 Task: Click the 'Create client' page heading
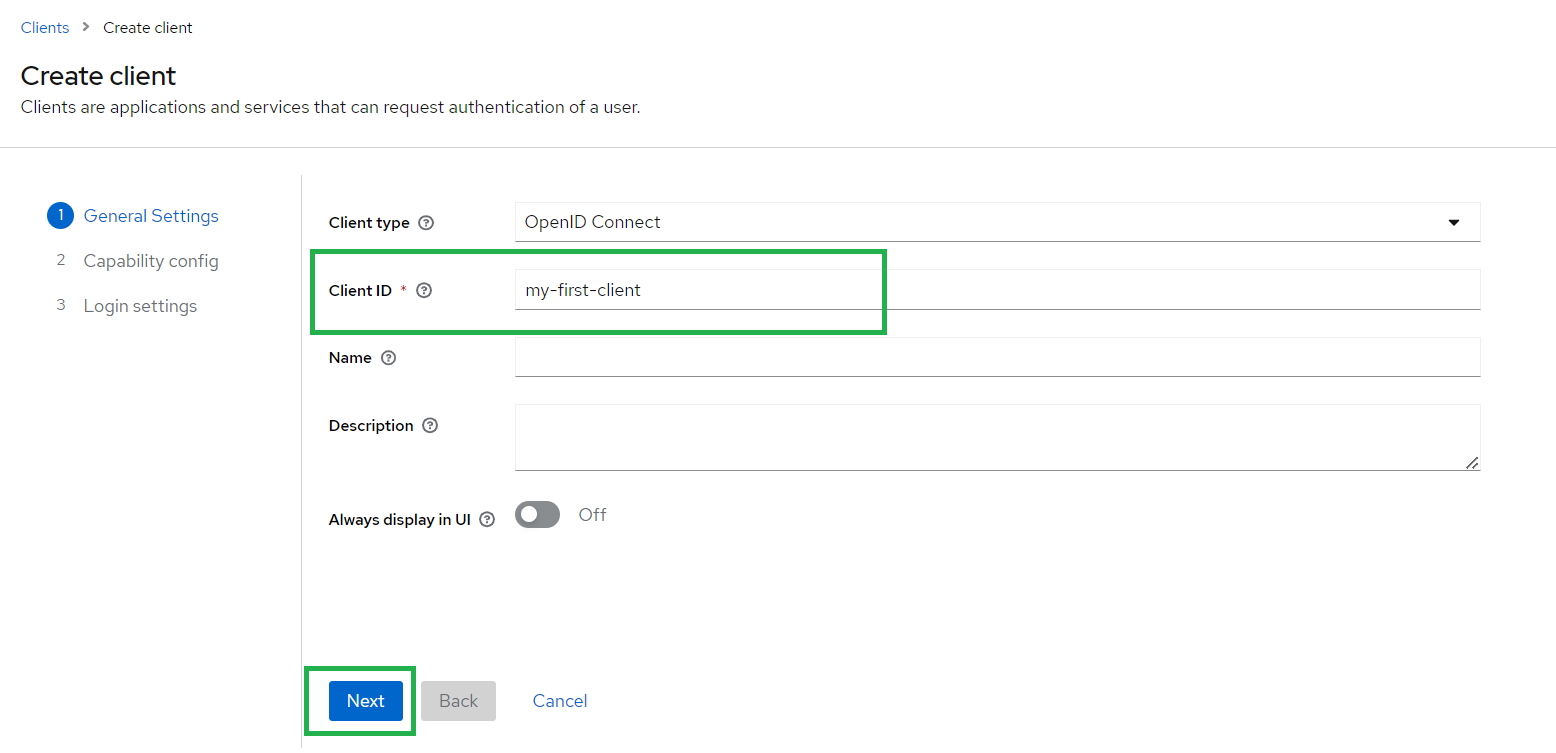tap(98, 76)
